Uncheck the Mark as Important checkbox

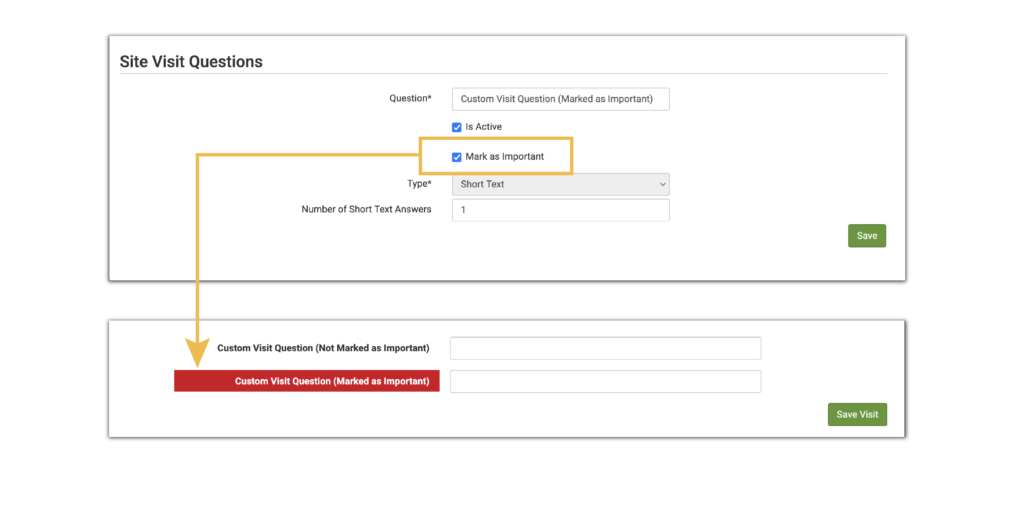tap(457, 157)
